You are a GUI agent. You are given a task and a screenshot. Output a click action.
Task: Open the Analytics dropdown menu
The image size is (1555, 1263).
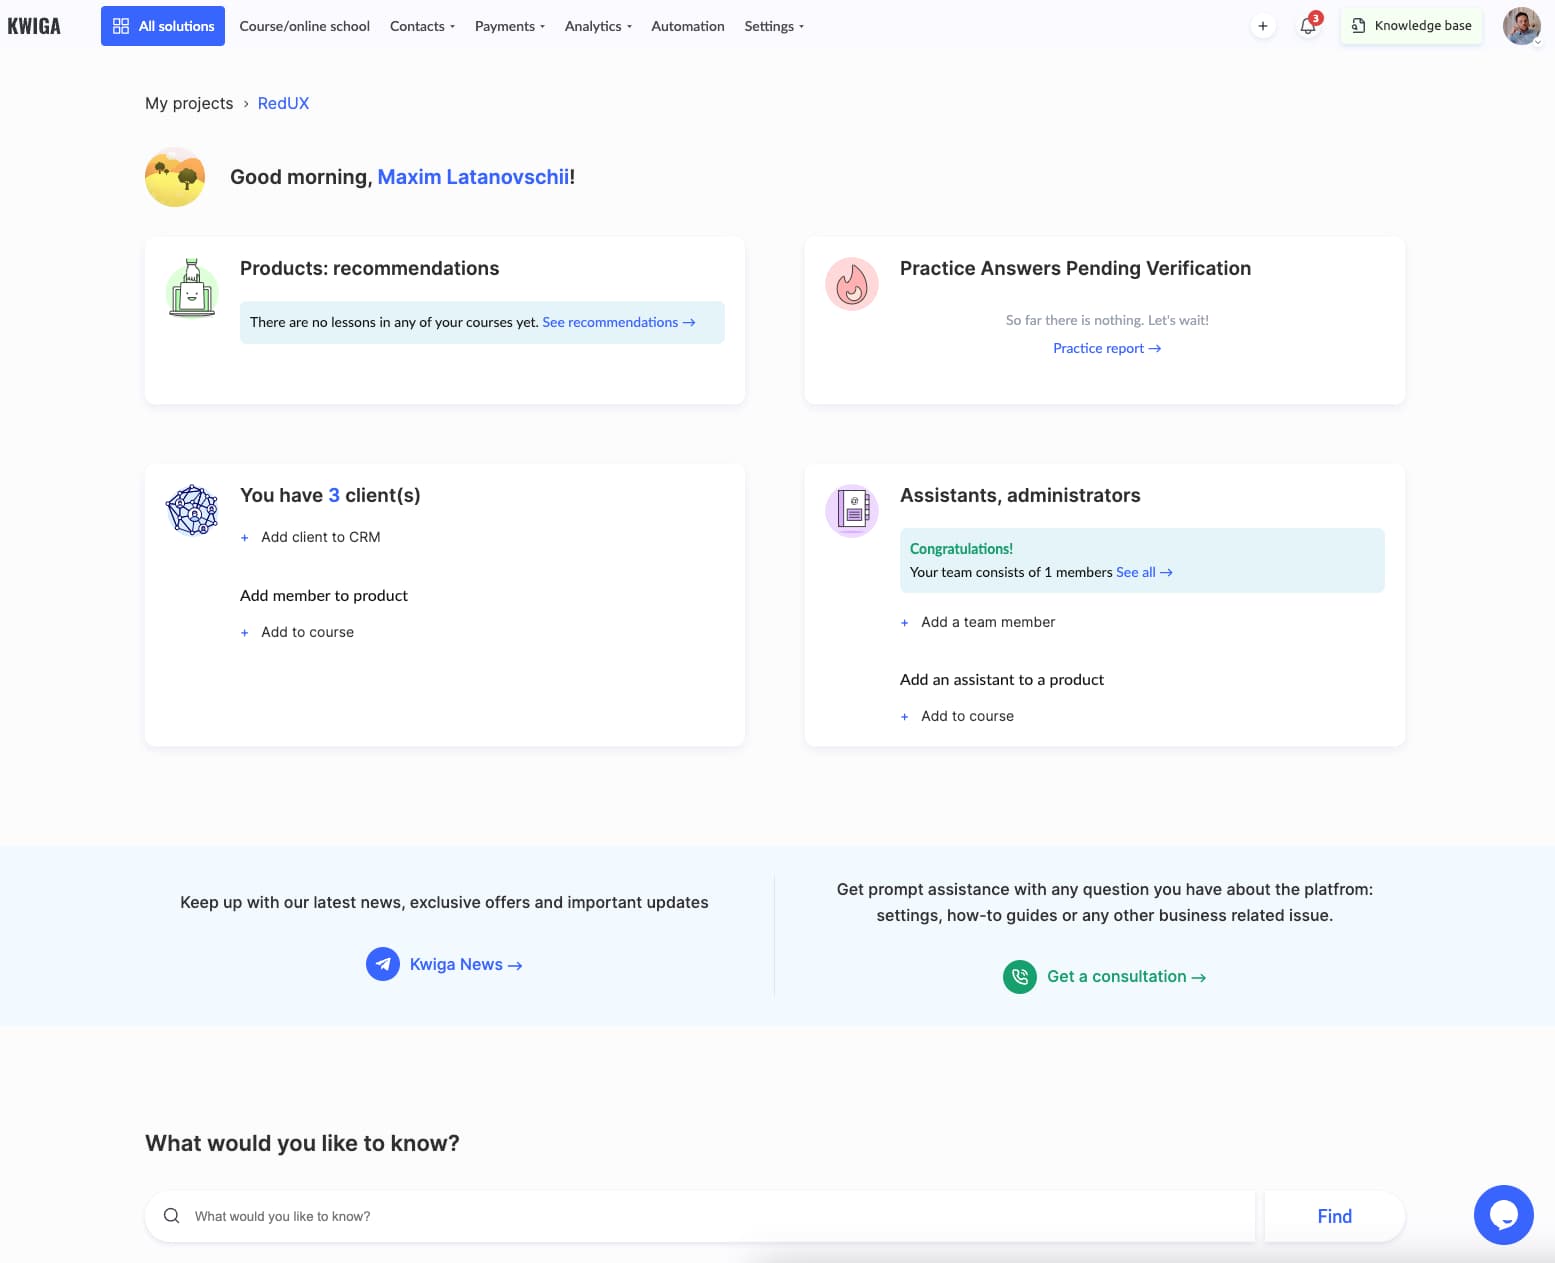pyautogui.click(x=598, y=26)
